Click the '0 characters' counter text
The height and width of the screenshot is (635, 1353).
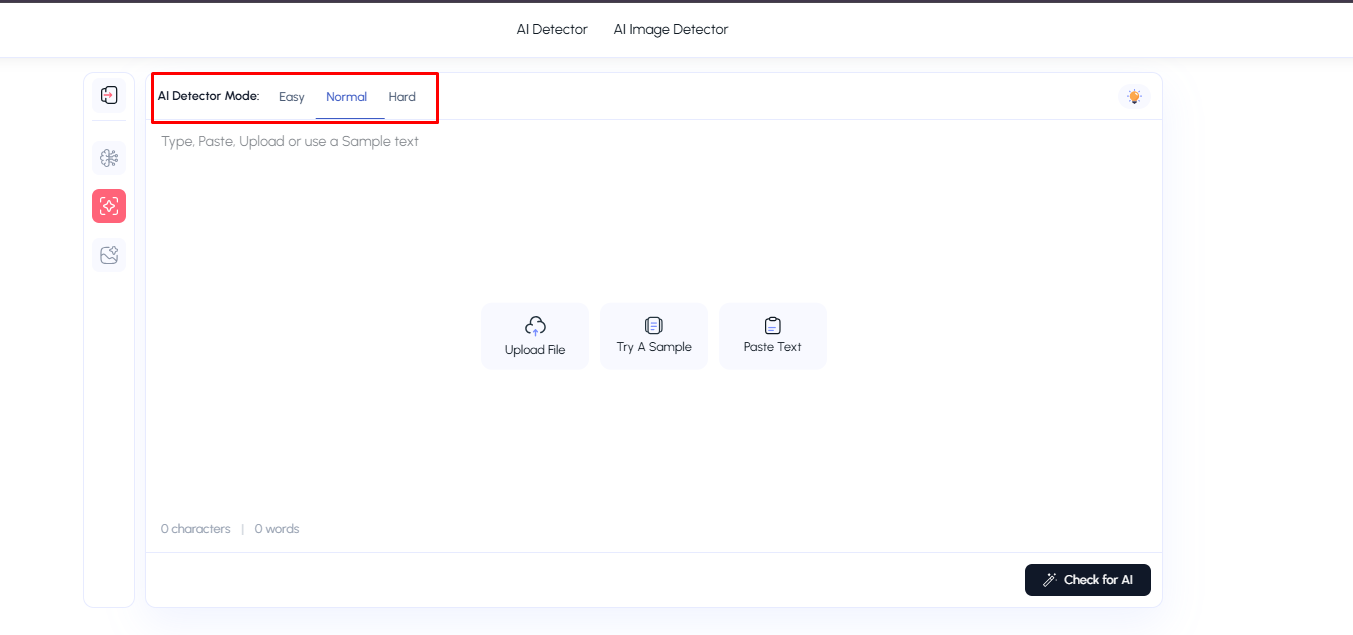coord(196,529)
